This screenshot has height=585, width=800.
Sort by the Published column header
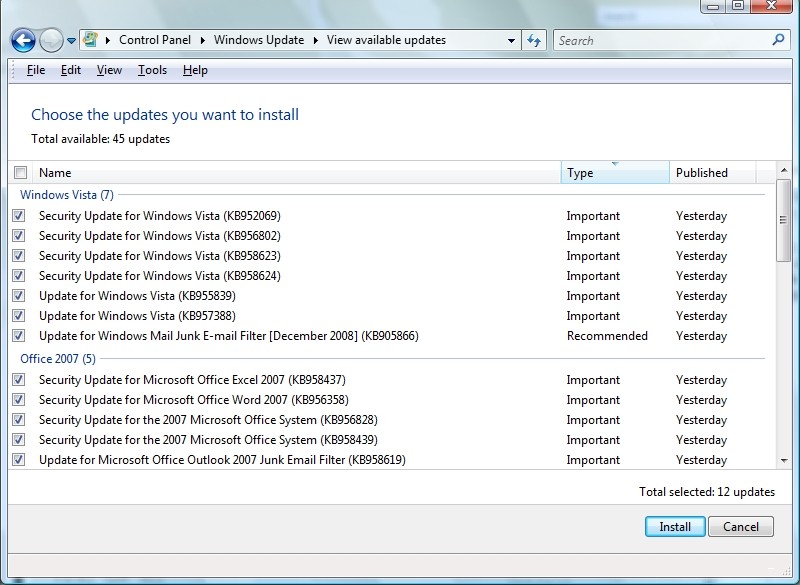(x=713, y=172)
